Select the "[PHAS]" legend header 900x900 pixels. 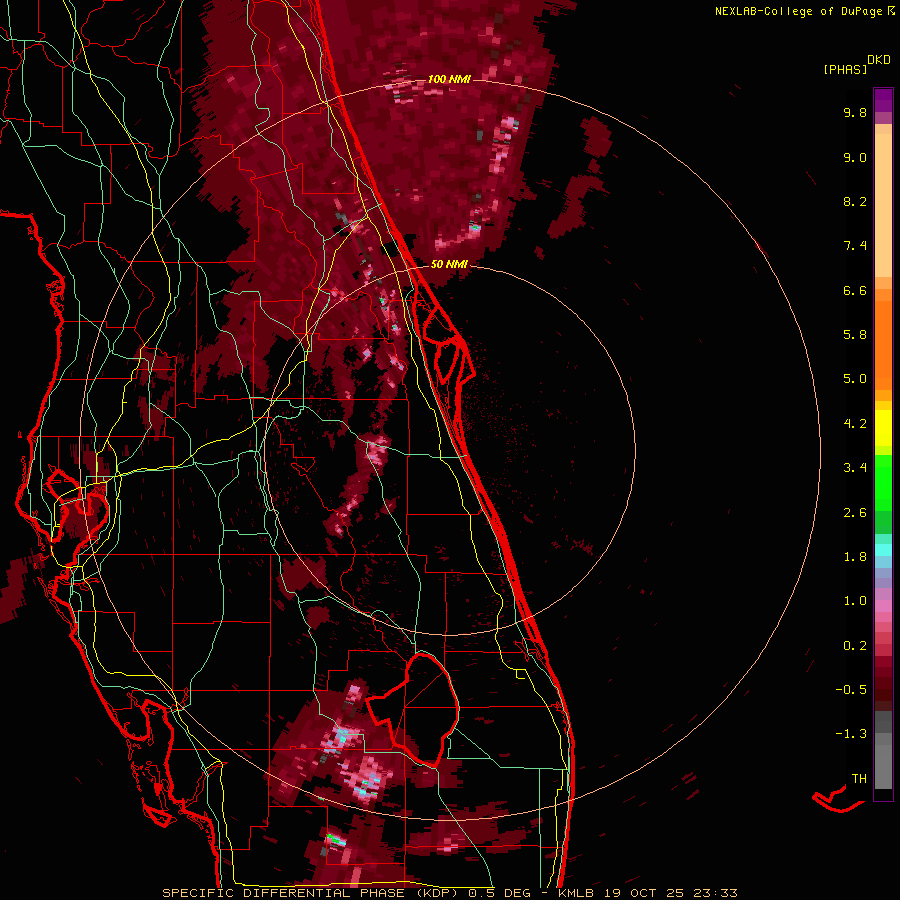[845, 69]
